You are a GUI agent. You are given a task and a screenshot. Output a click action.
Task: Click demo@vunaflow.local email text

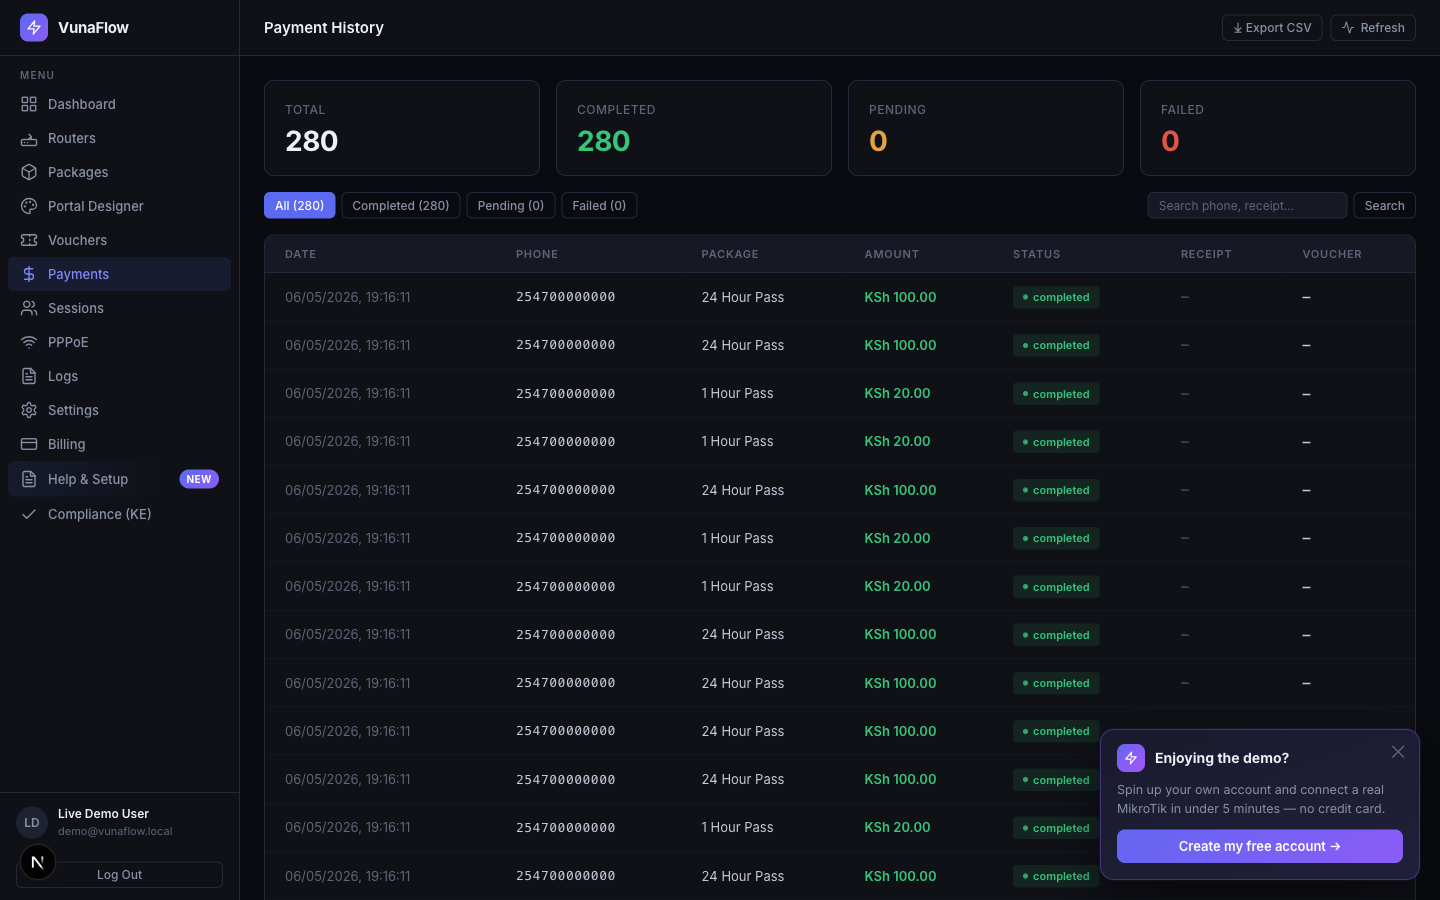(x=115, y=831)
